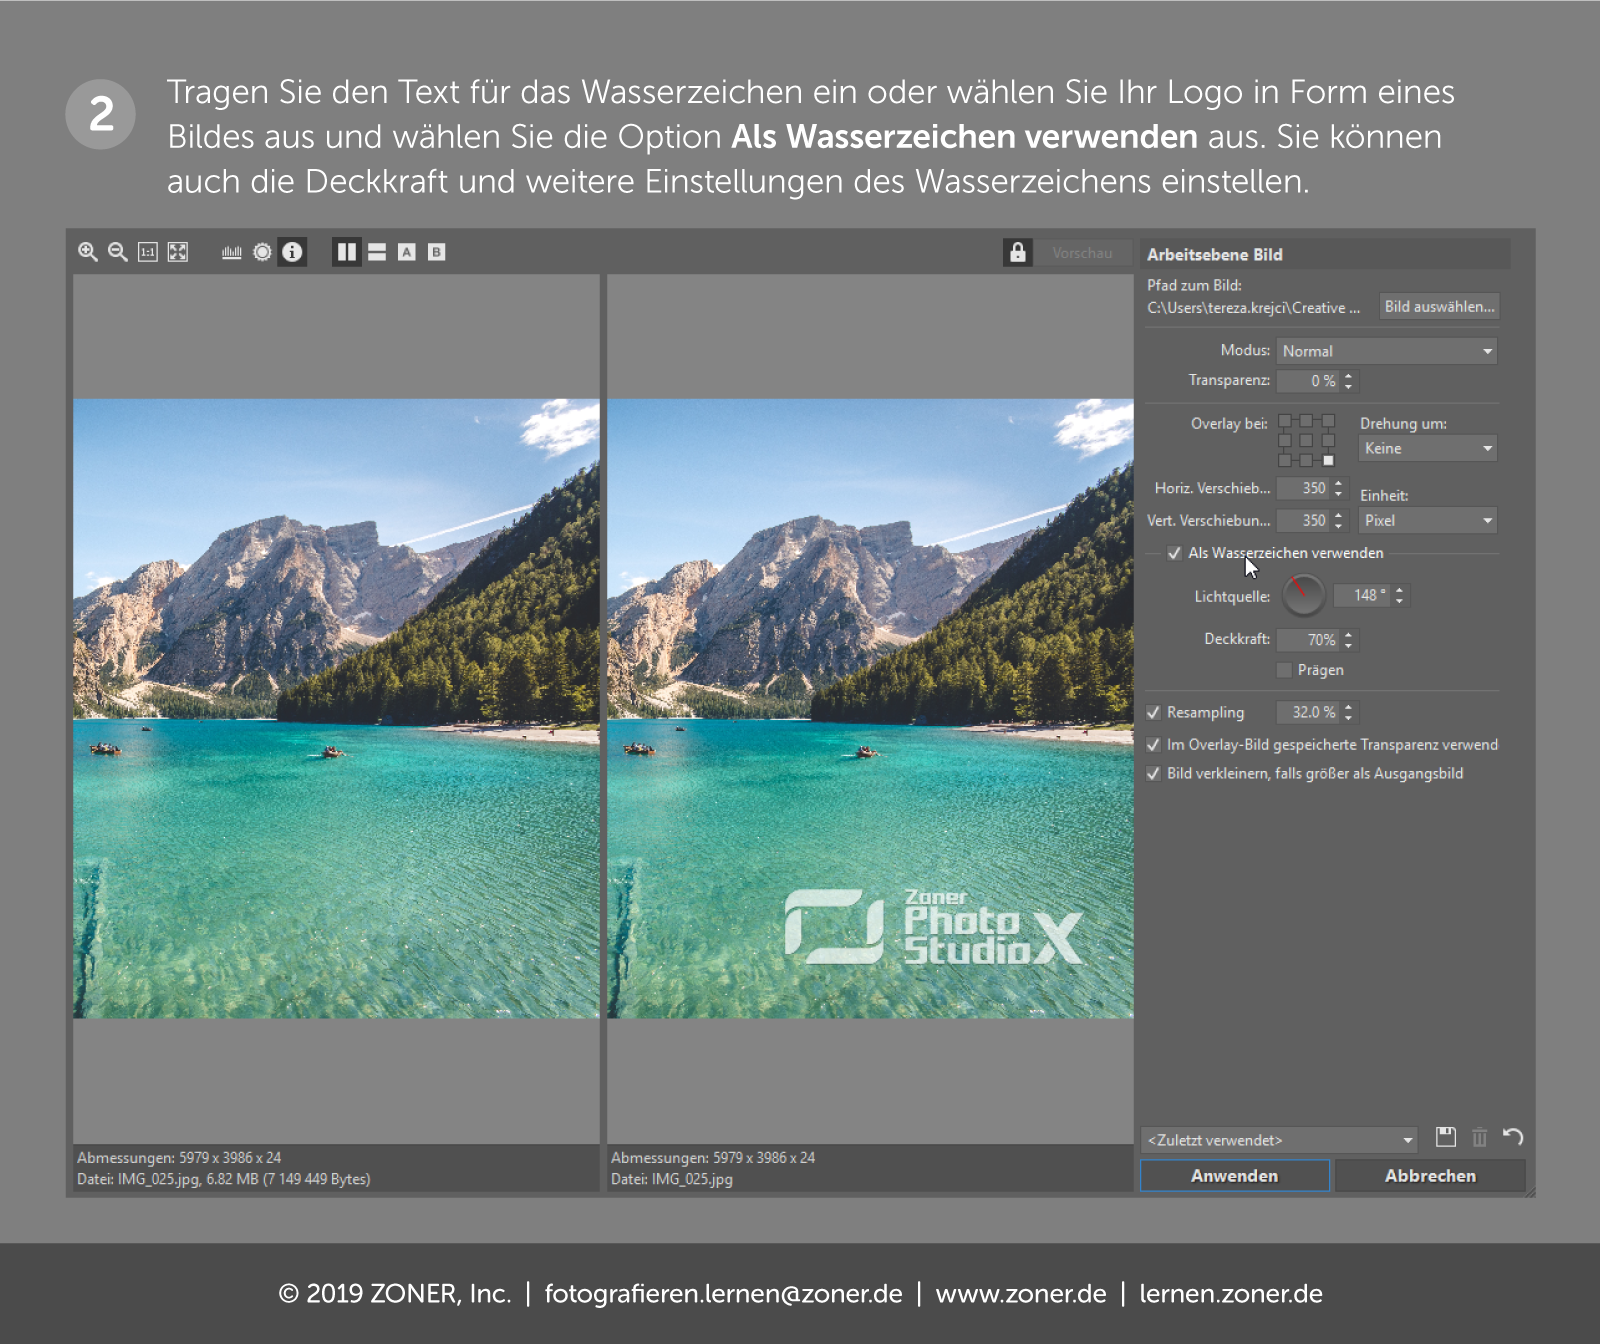
Task: Open the Modus dropdown set to Normal
Action: [1386, 351]
